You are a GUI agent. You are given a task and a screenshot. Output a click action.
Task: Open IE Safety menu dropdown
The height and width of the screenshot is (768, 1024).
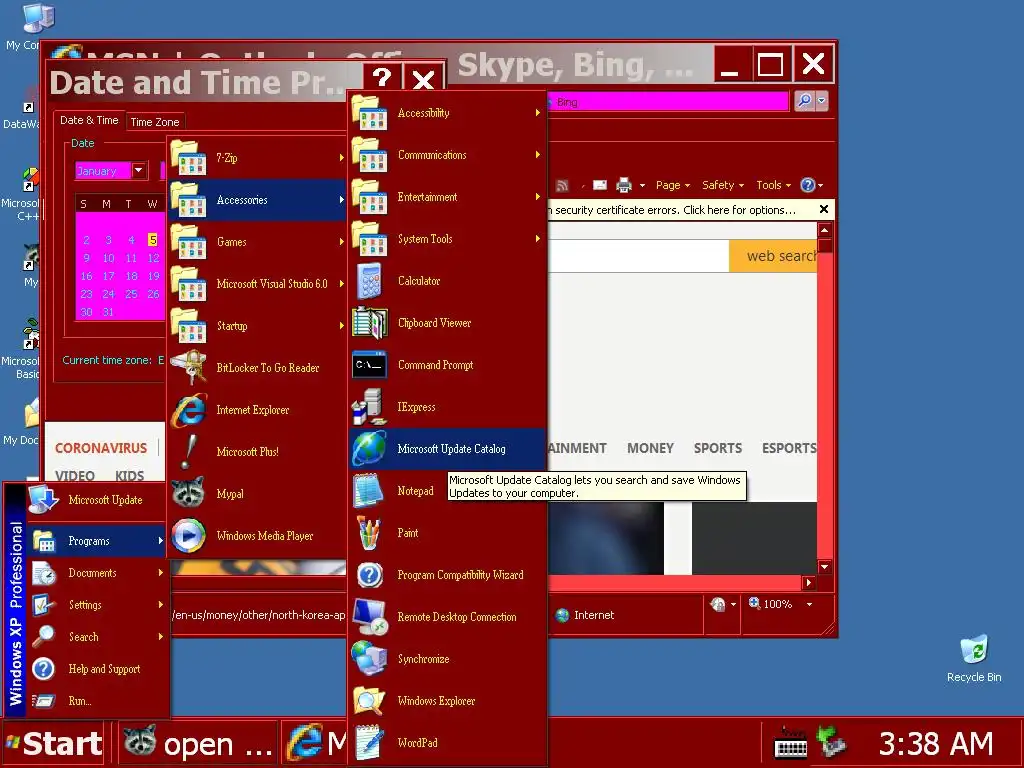pos(723,185)
